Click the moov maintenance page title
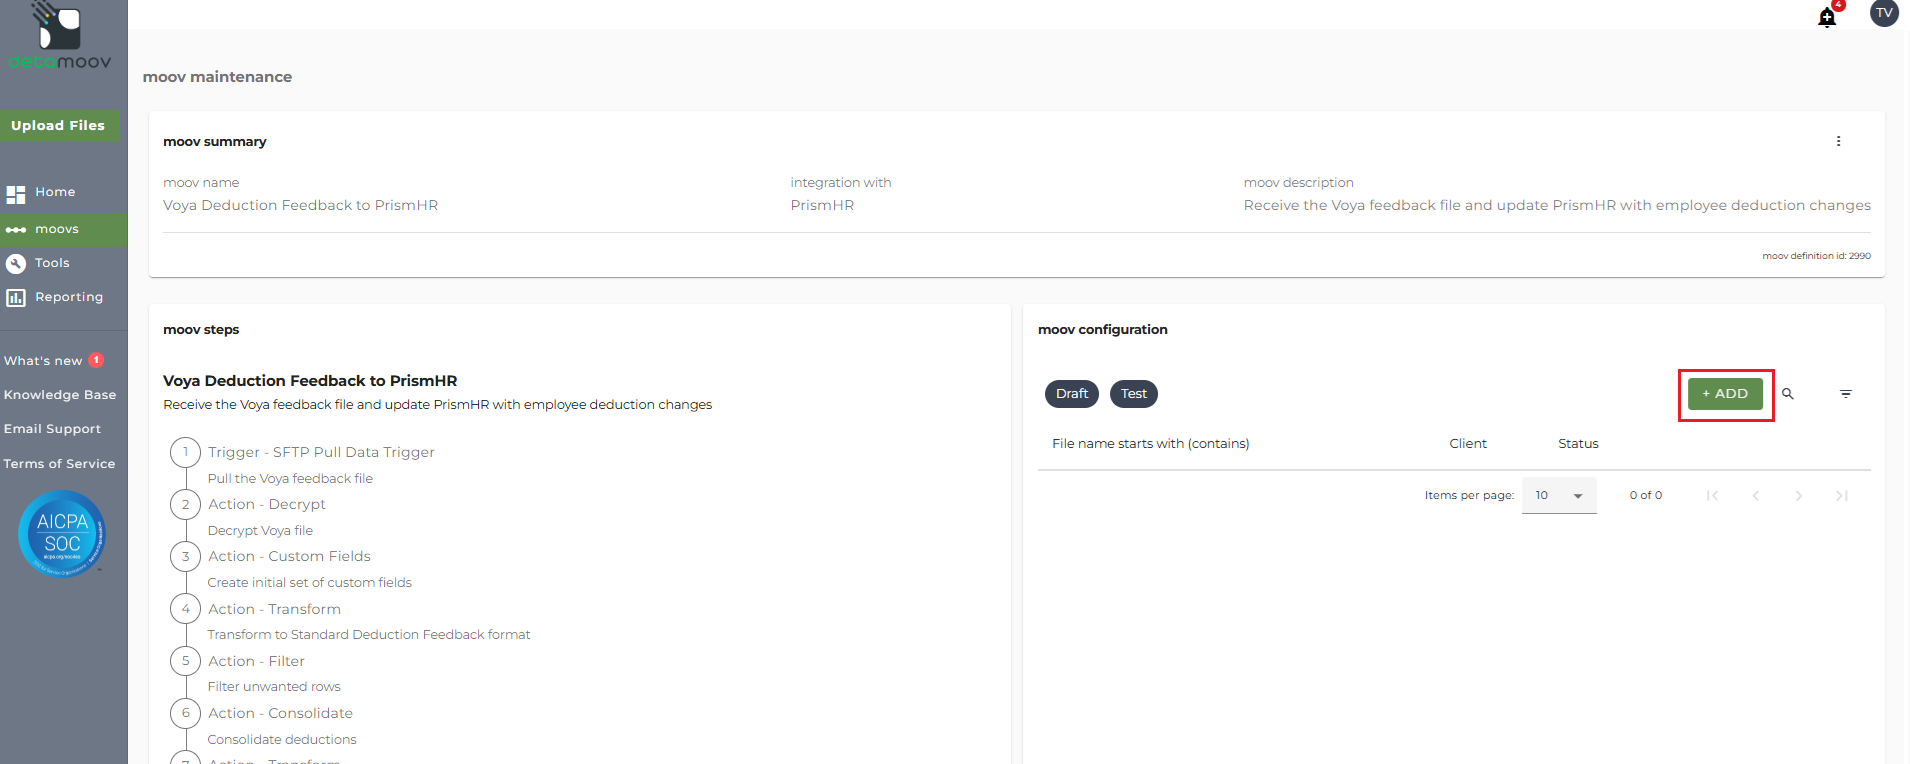The width and height of the screenshot is (1910, 764). click(x=217, y=77)
